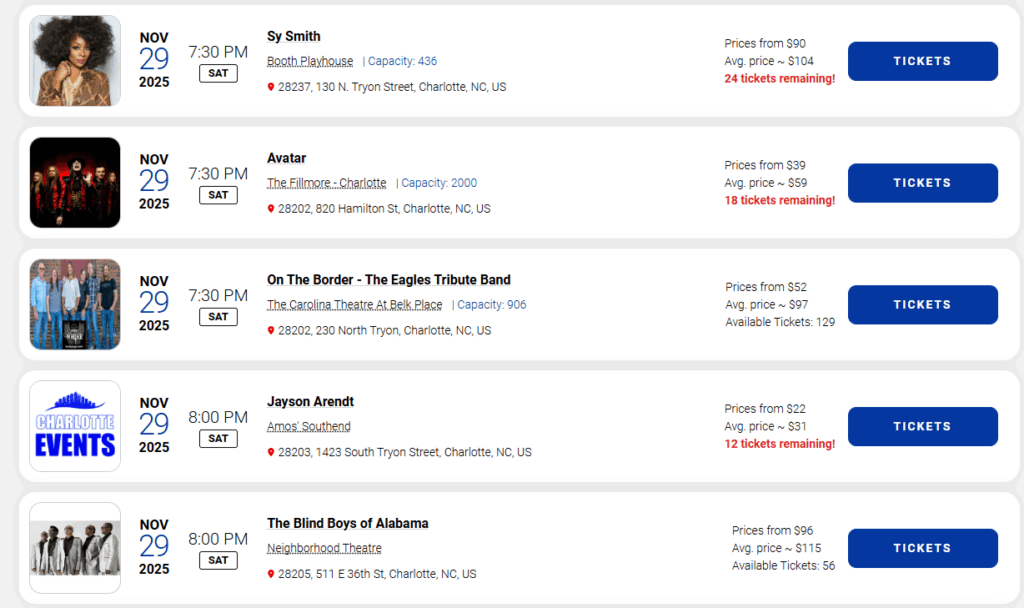This screenshot has height=608, width=1024.
Task: Click the location pin beside Booth Playhouse address
Action: click(271, 87)
